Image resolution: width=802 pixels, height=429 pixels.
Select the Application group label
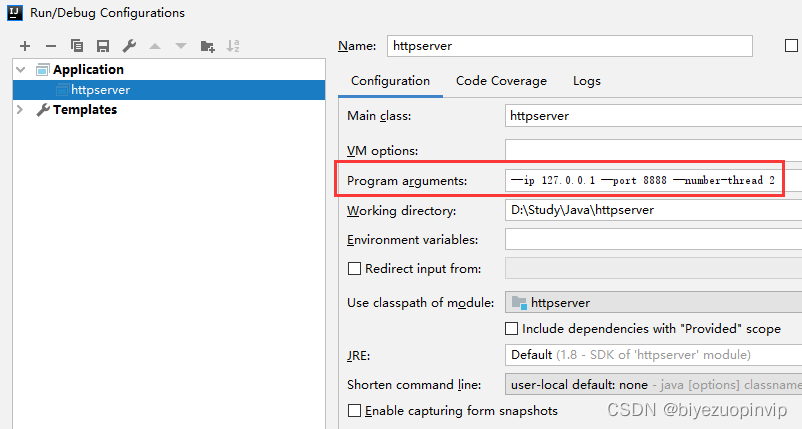coord(88,70)
